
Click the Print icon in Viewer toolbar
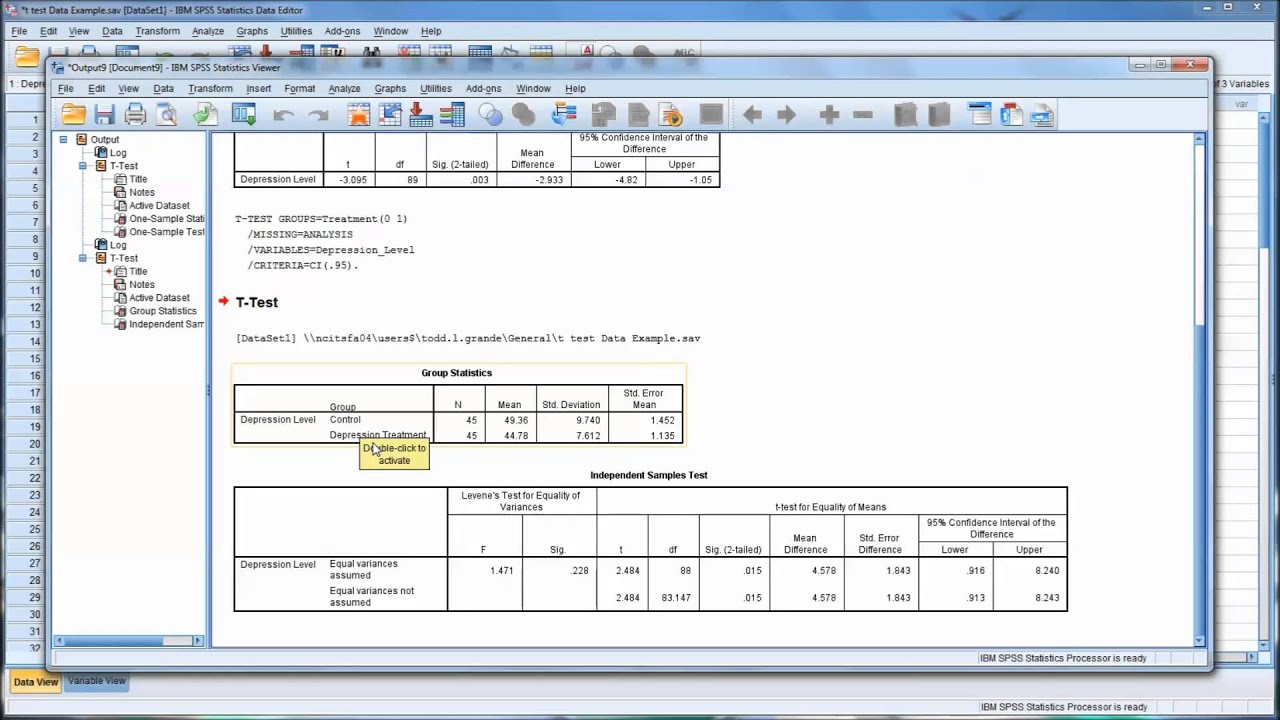point(135,115)
